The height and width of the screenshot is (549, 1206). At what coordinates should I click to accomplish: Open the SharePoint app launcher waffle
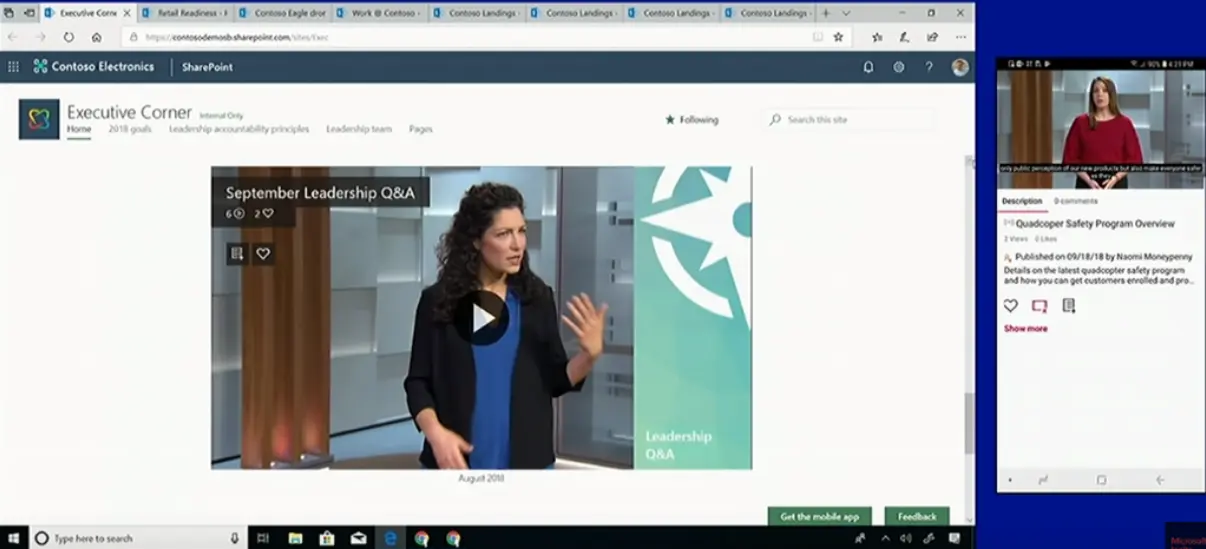[x=13, y=67]
